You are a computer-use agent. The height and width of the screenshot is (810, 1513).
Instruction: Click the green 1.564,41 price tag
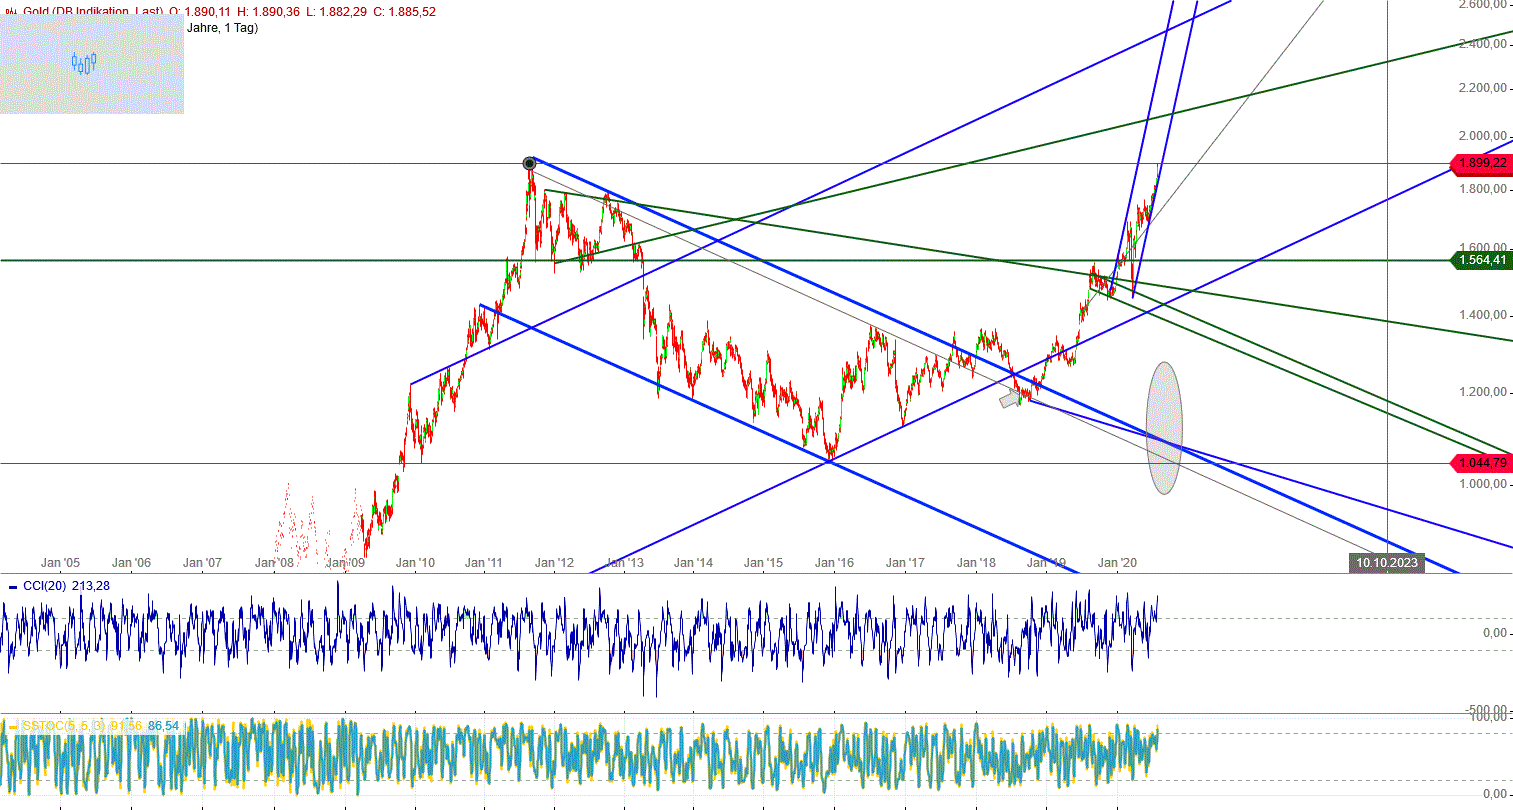(x=1484, y=260)
